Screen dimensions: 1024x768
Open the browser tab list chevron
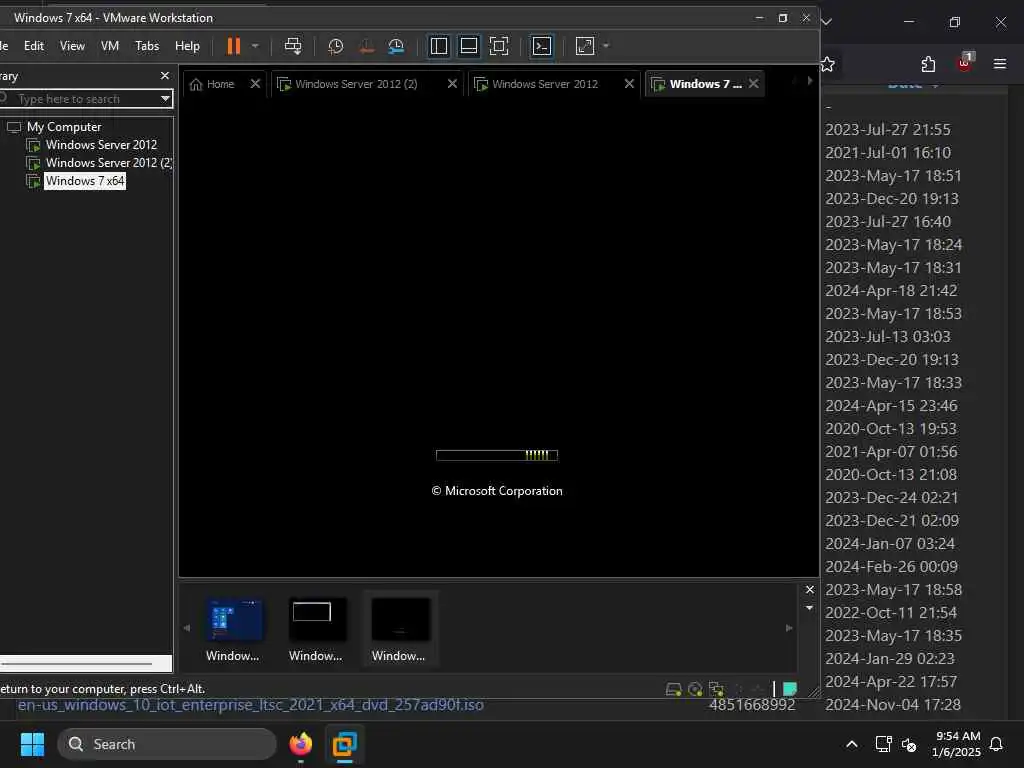point(827,22)
